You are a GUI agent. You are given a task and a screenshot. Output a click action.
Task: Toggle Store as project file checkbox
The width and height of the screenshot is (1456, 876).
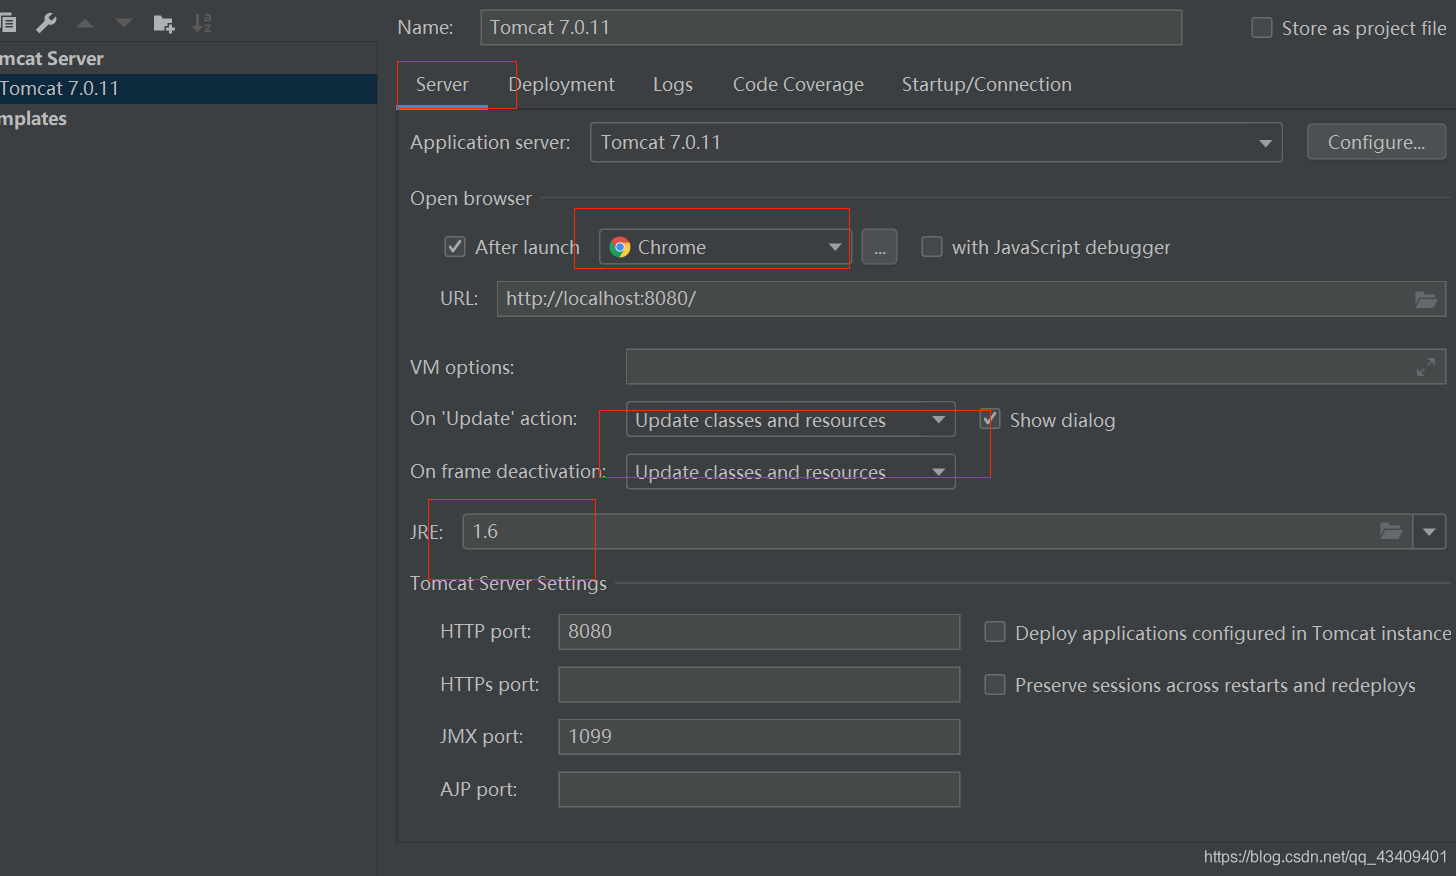[x=1262, y=28]
